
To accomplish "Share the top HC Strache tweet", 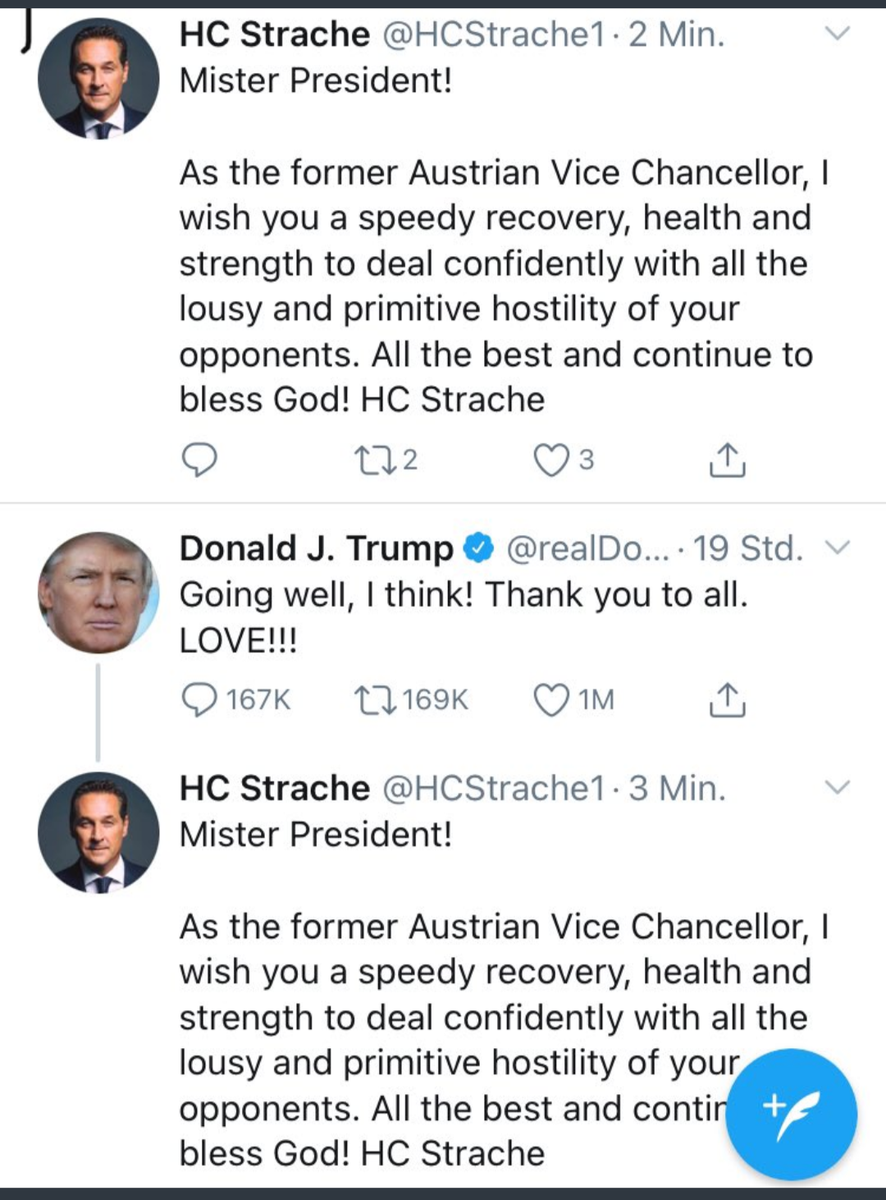I will point(727,460).
